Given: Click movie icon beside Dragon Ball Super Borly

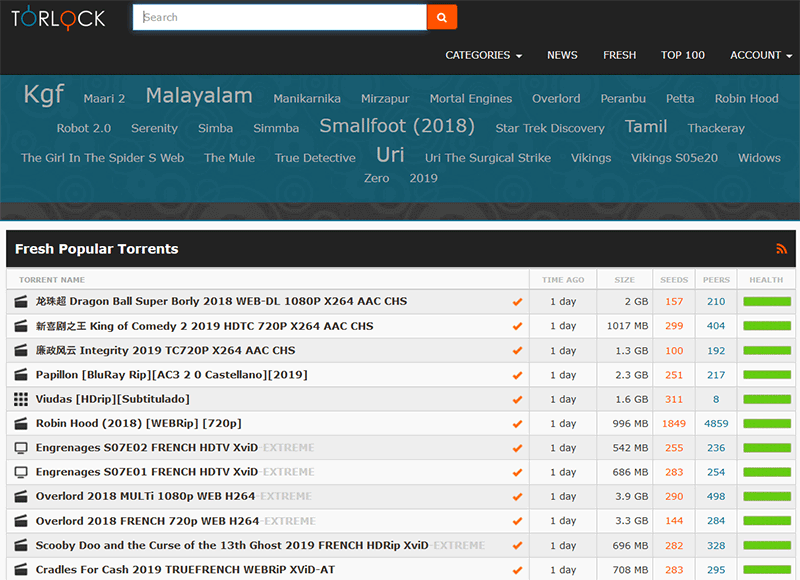Looking at the screenshot, I should click(21, 301).
